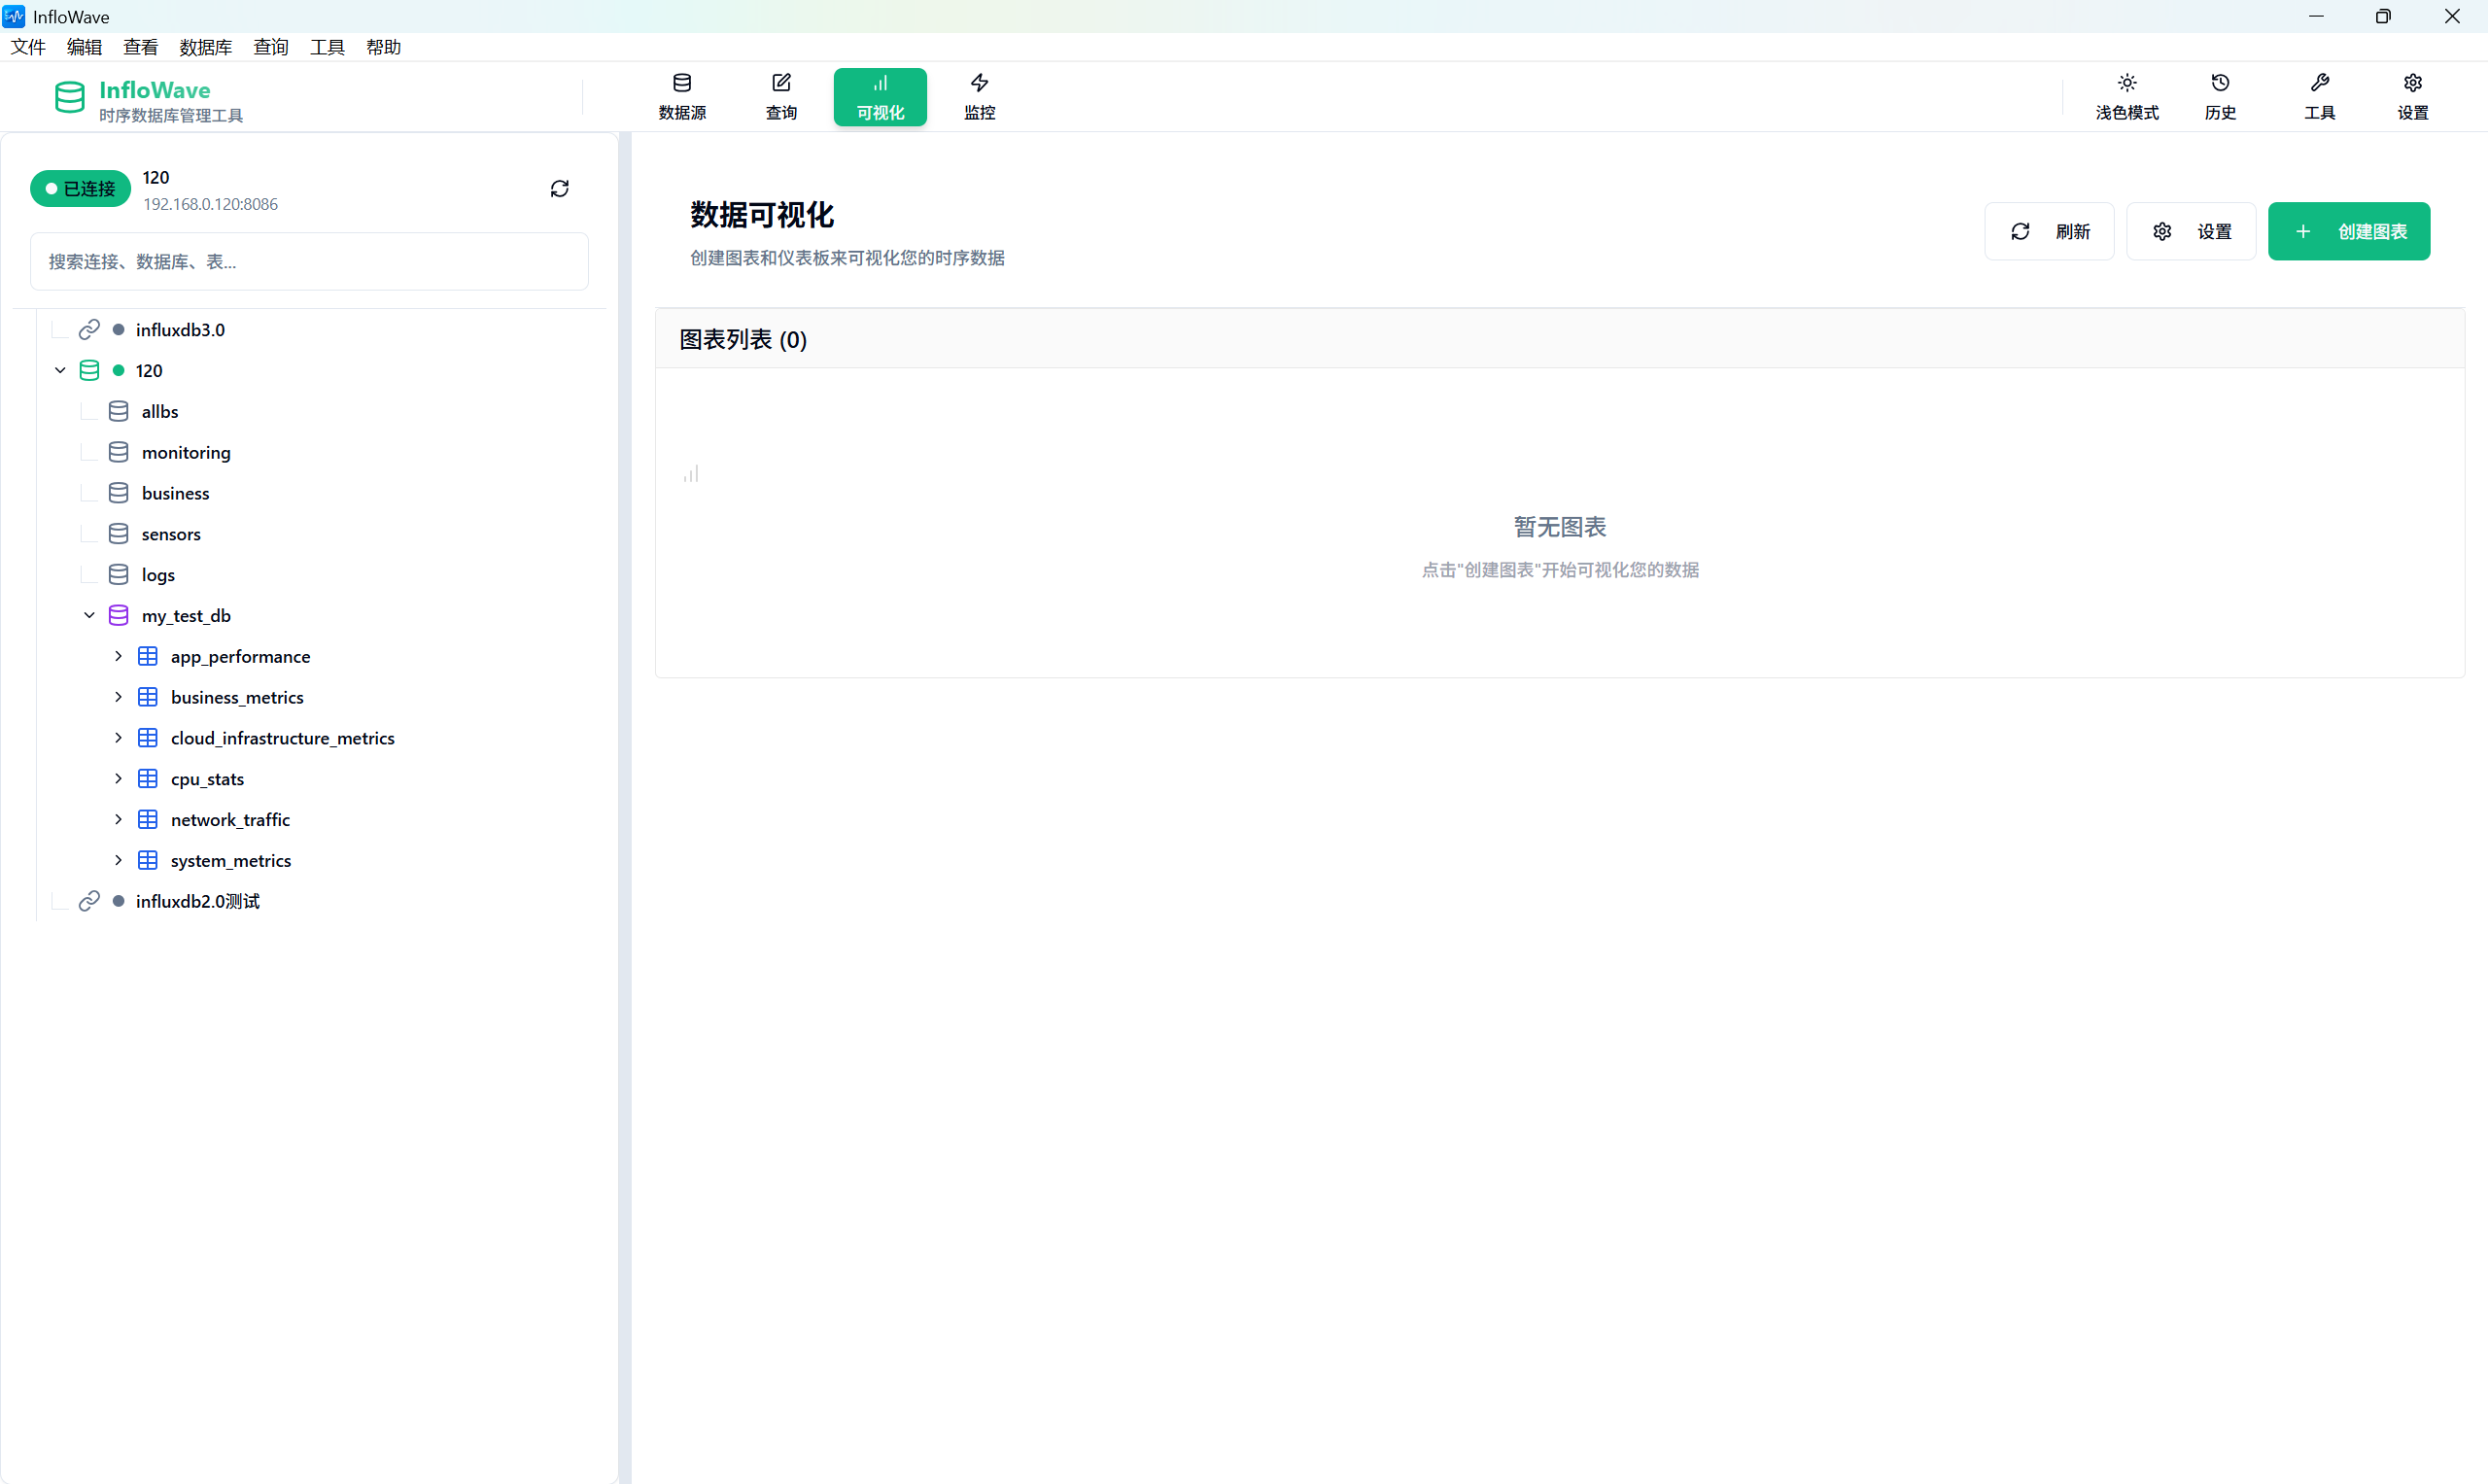Image resolution: width=2488 pixels, height=1484 pixels.
Task: Click the table icon for network_traffic
Action: point(147,820)
